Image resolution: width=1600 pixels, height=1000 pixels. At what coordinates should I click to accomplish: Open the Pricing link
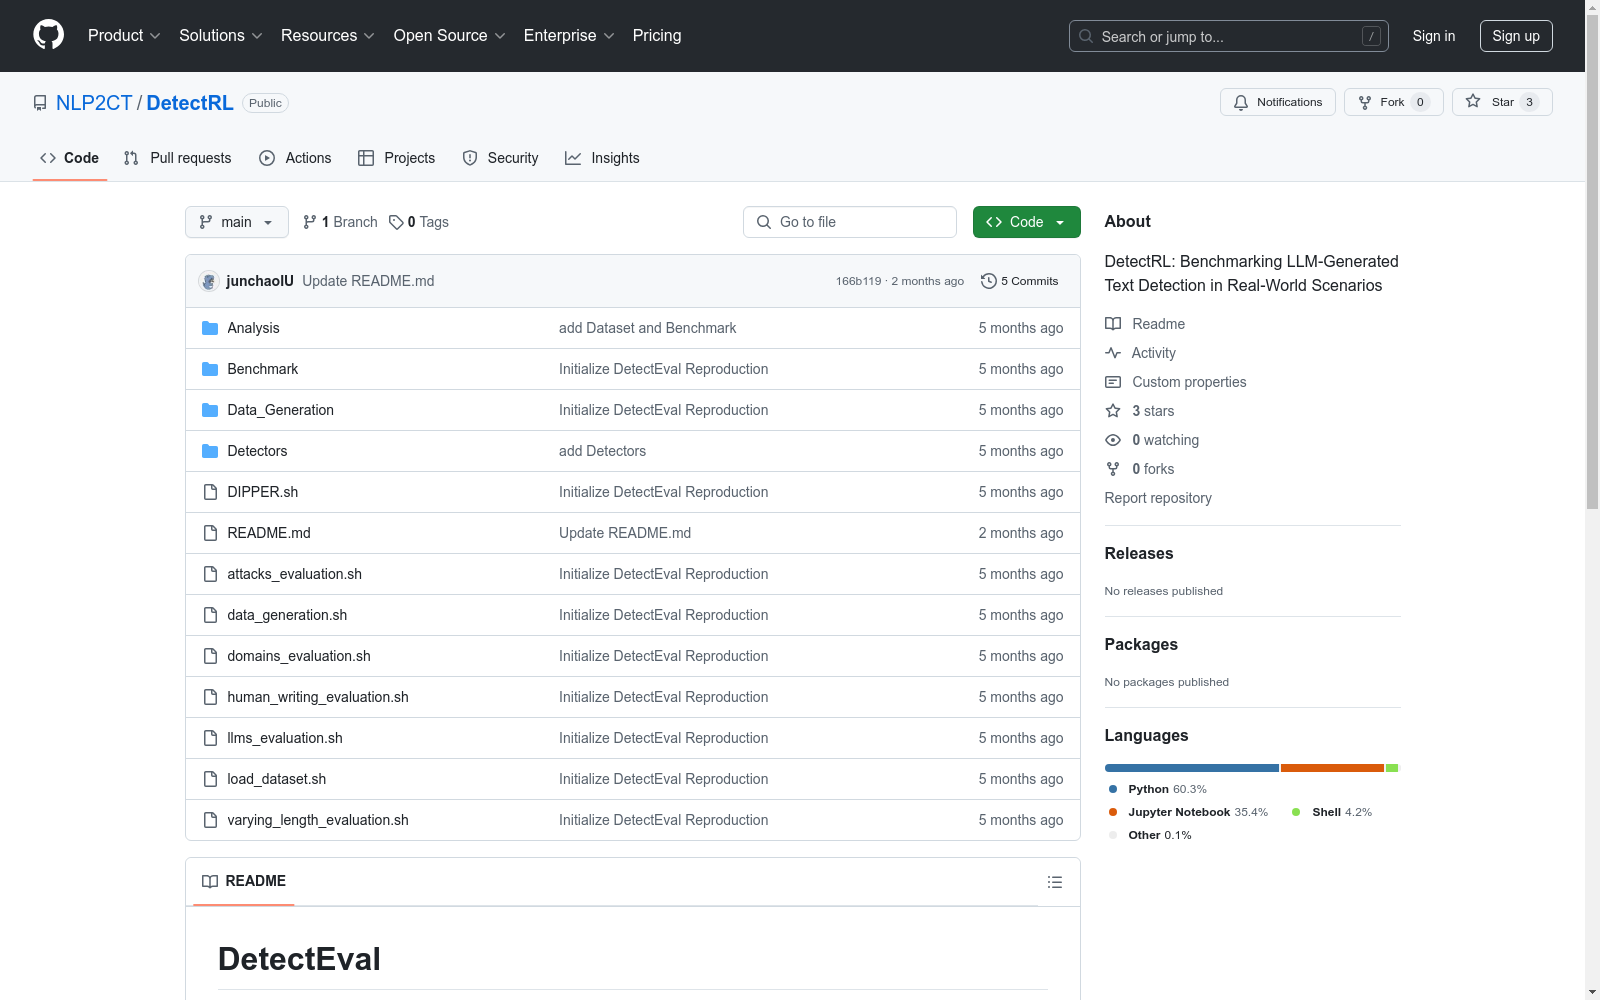(x=657, y=35)
